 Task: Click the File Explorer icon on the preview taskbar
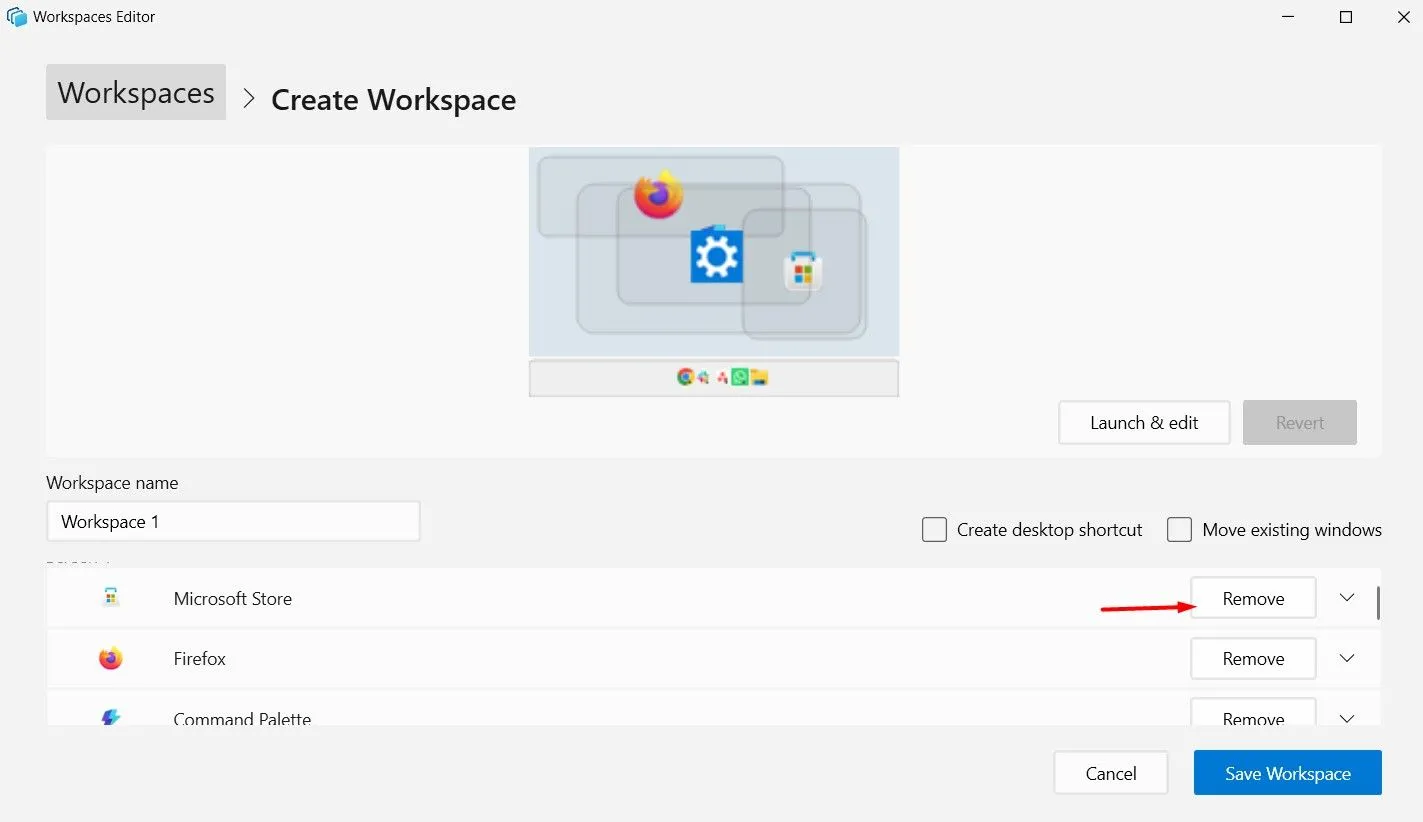click(757, 377)
